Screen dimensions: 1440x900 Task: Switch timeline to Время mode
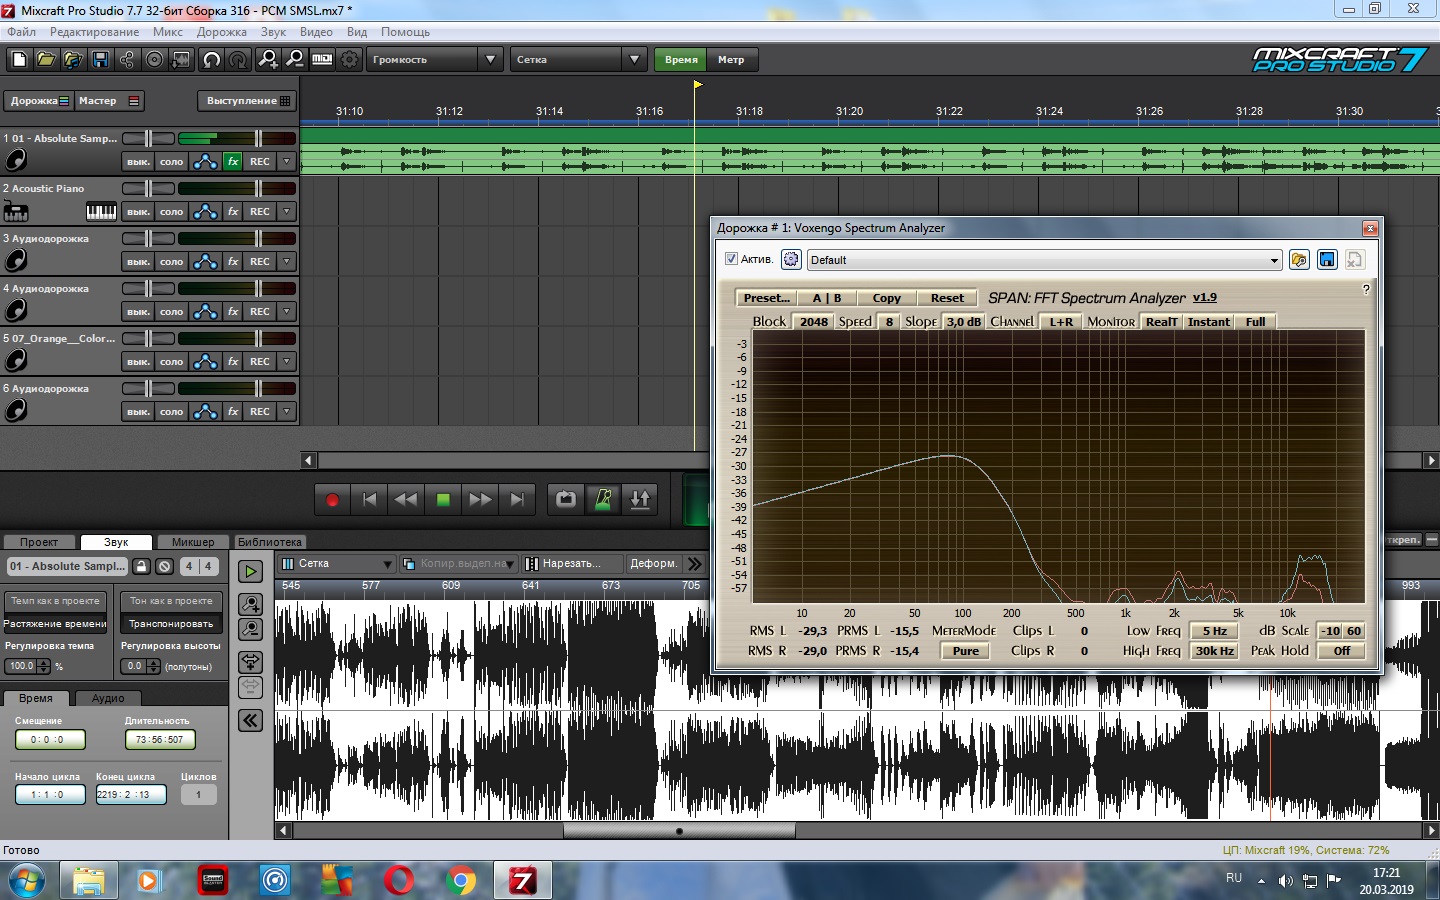click(x=681, y=60)
